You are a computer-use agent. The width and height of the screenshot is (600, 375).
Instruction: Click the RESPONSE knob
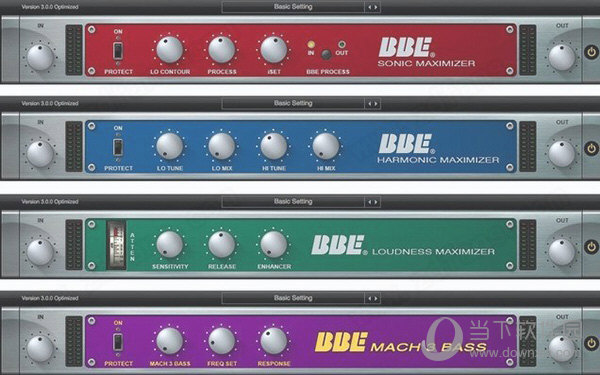274,341
